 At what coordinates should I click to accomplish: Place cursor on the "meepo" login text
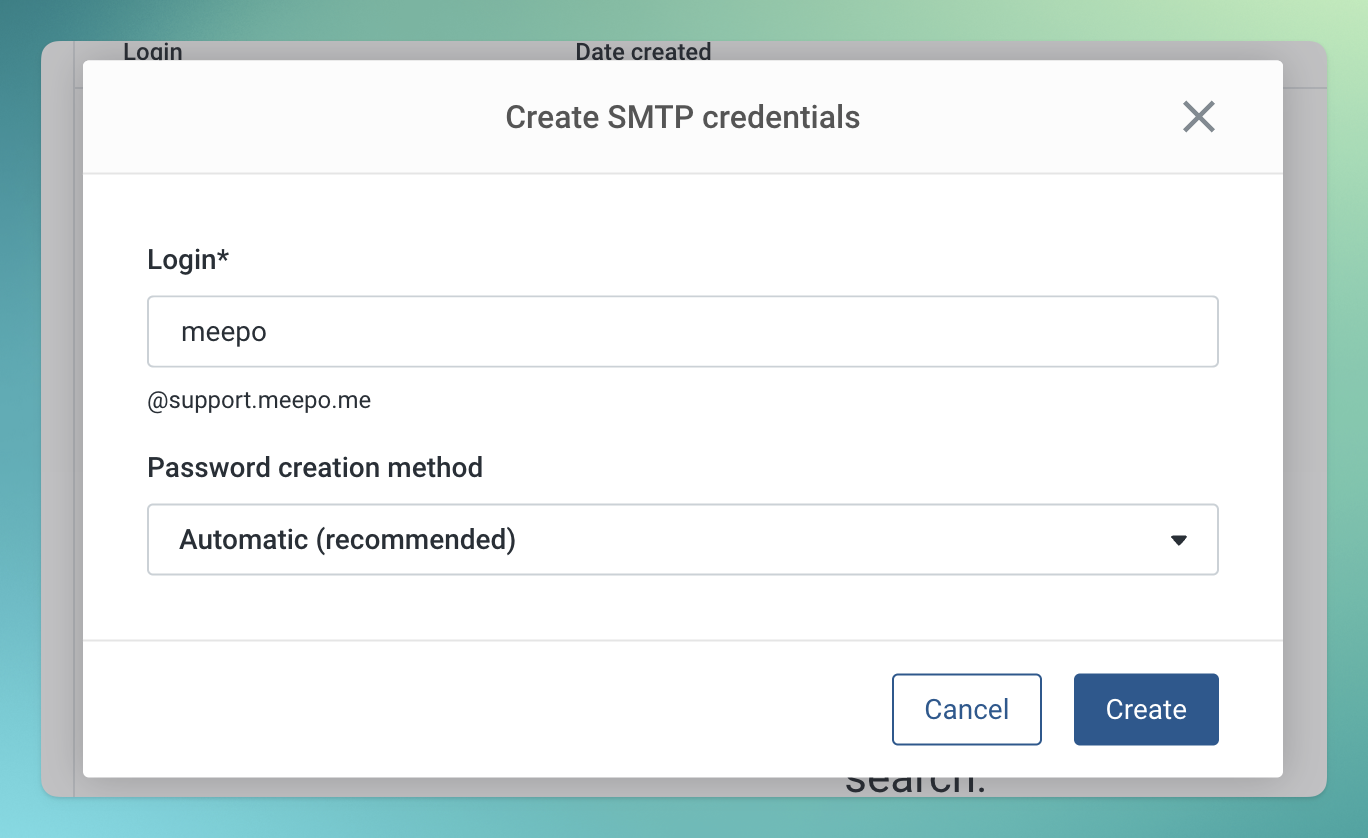(x=224, y=331)
